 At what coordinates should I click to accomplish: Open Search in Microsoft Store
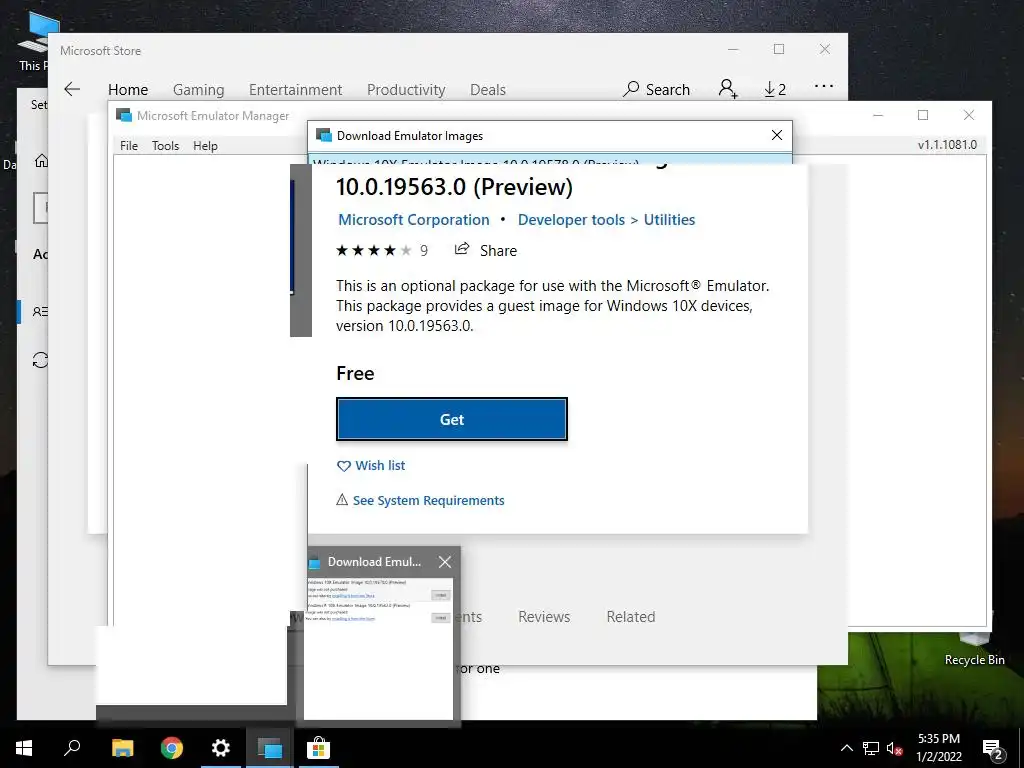pos(656,89)
